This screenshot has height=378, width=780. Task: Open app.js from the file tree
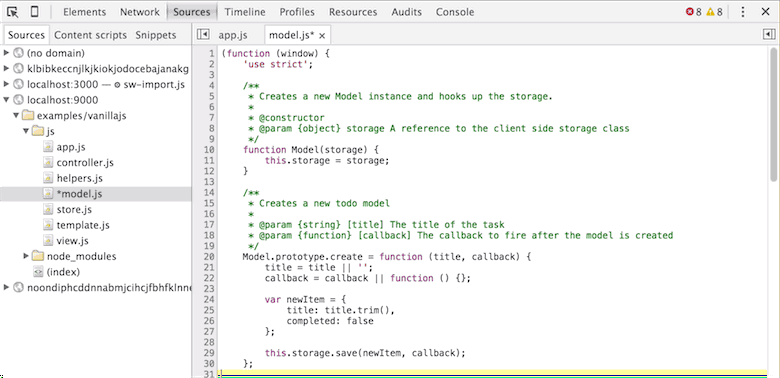pos(71,147)
